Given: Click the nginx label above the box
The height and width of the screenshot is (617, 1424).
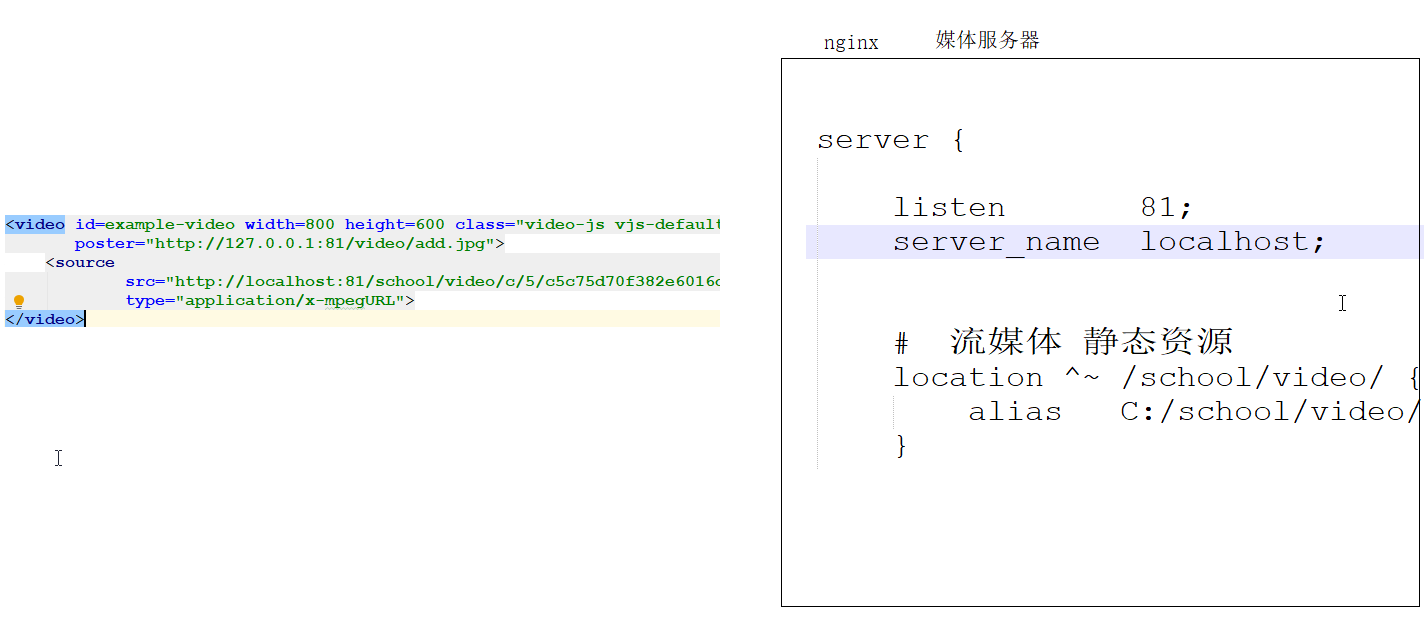Looking at the screenshot, I should [x=851, y=43].
